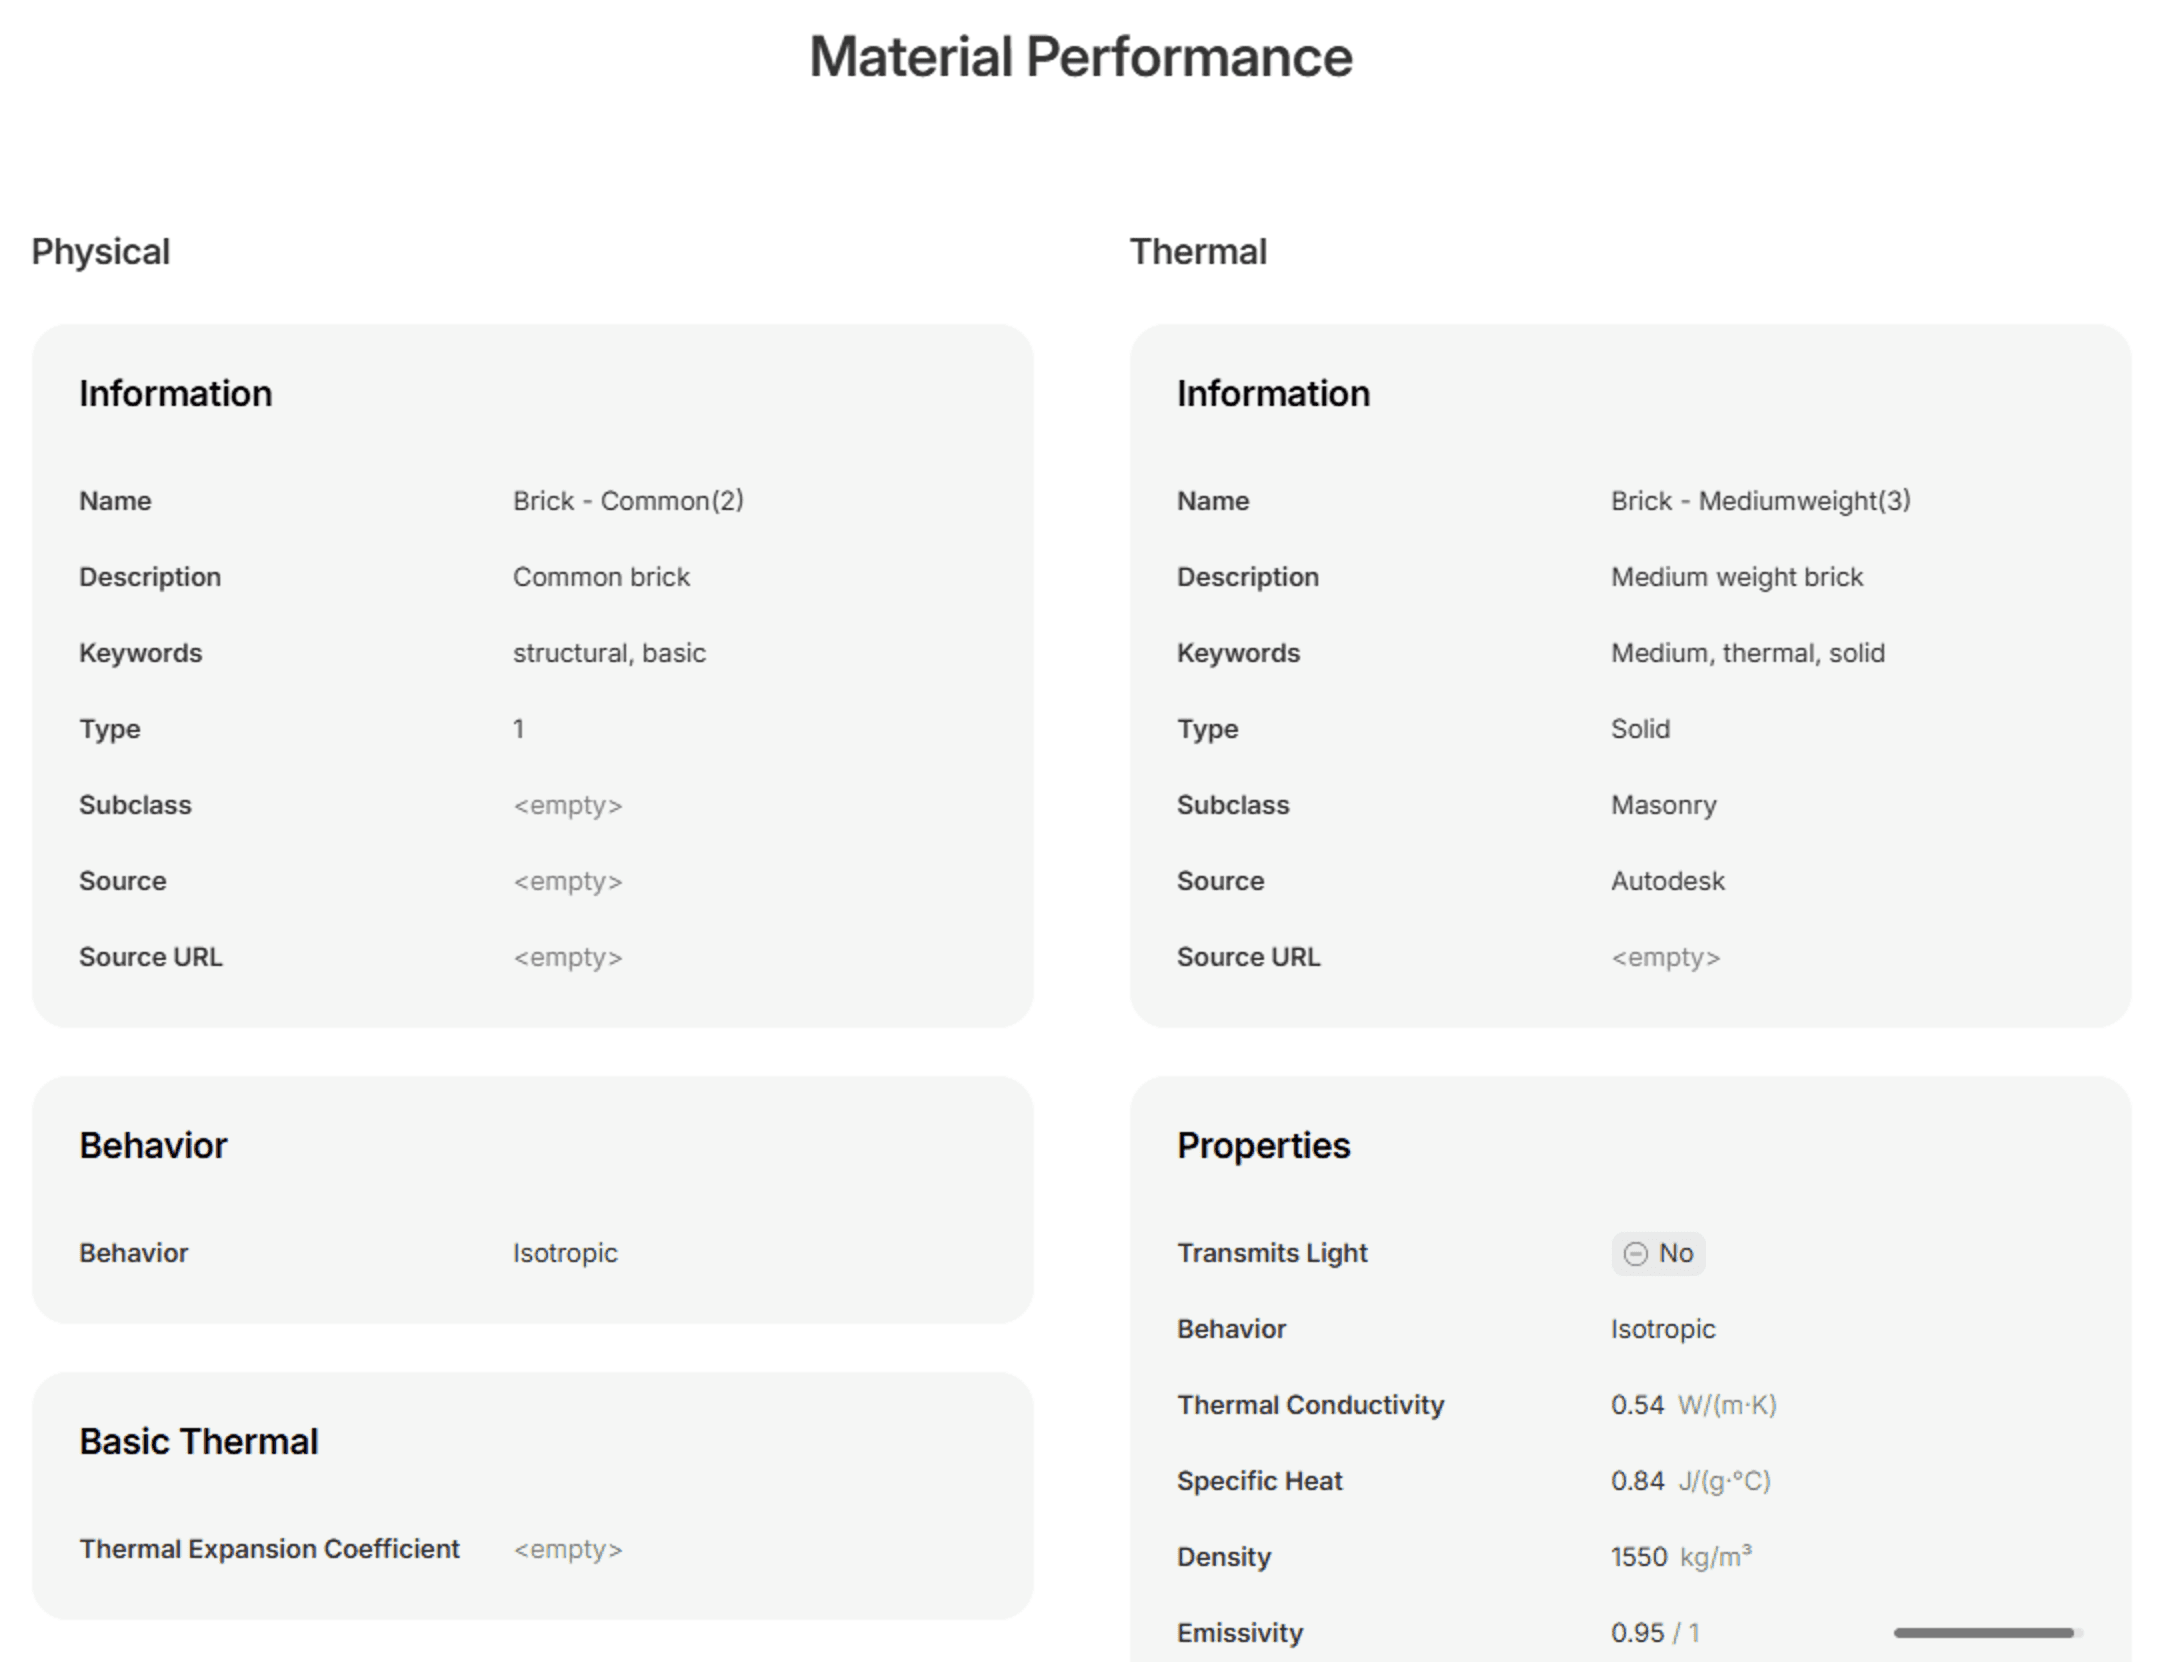Open the Behavior selector in the Physical panel

pos(565,1252)
